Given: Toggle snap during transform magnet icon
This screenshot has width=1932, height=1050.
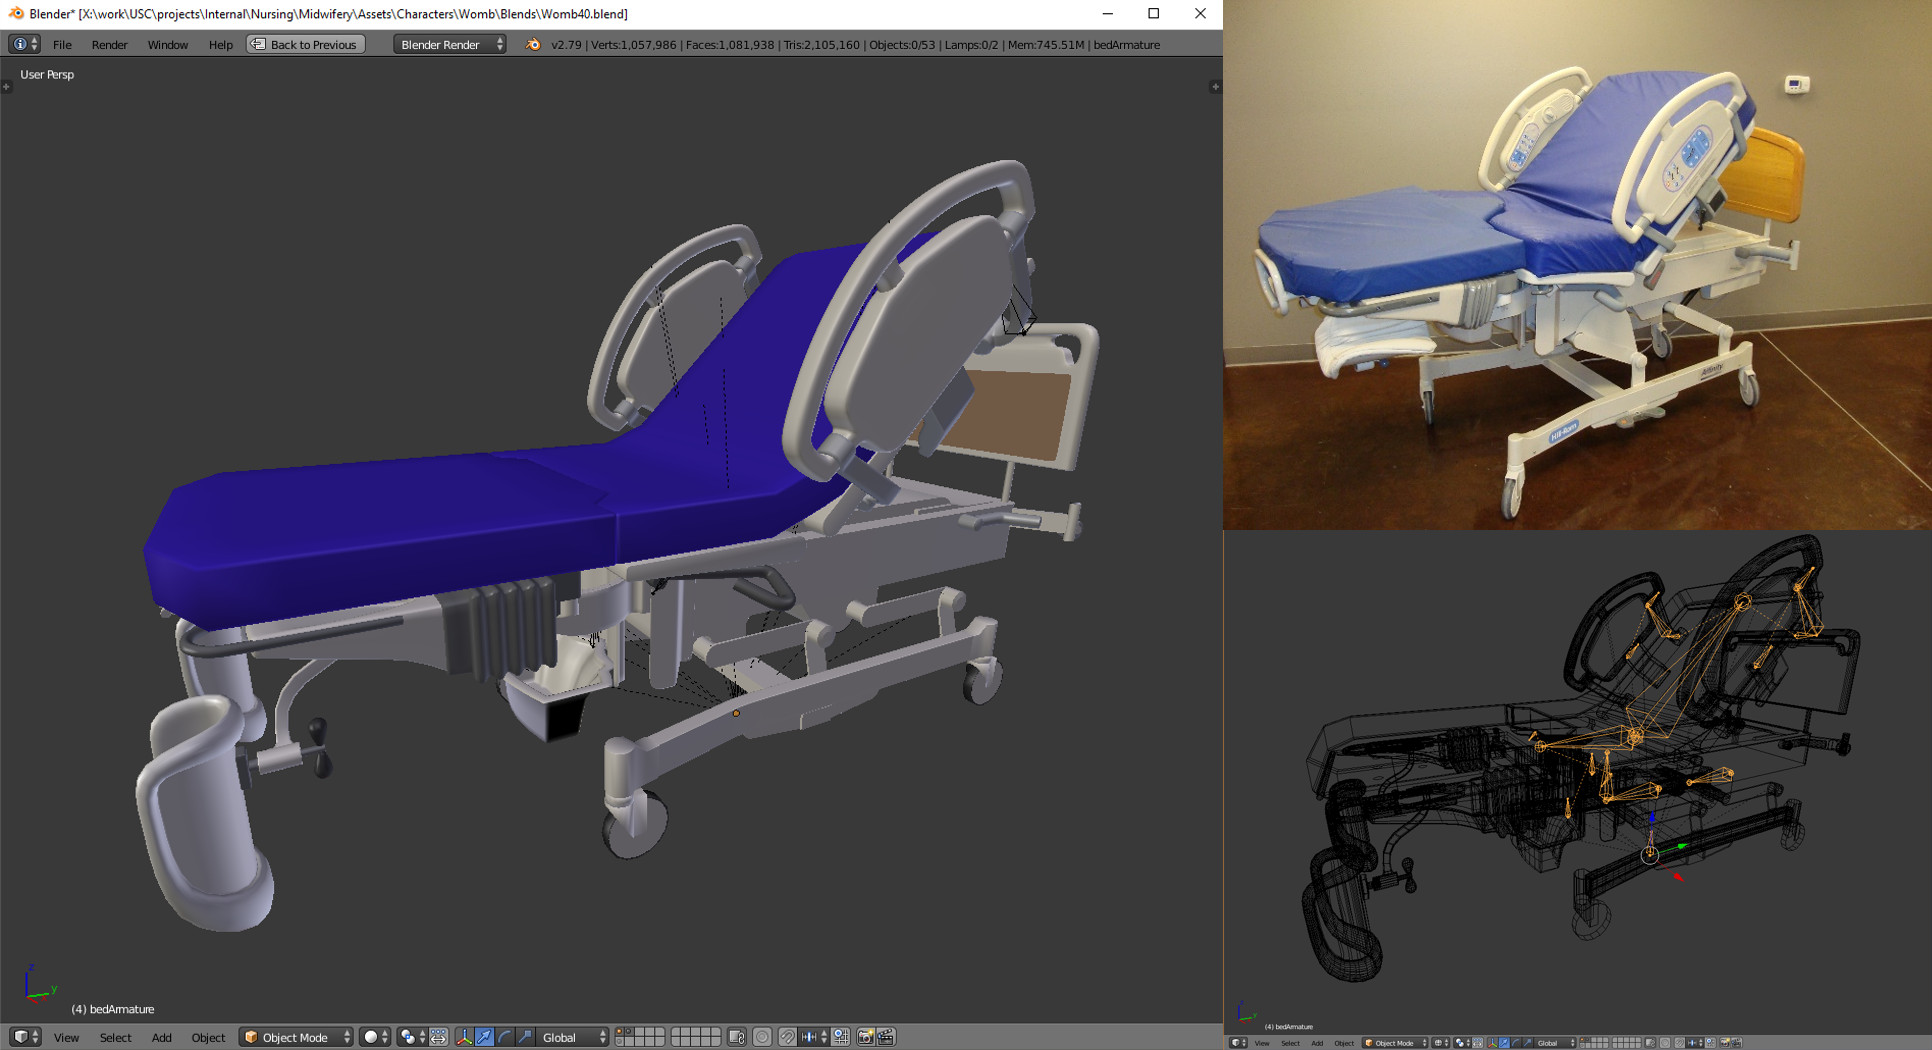Looking at the screenshot, I should tap(788, 1037).
